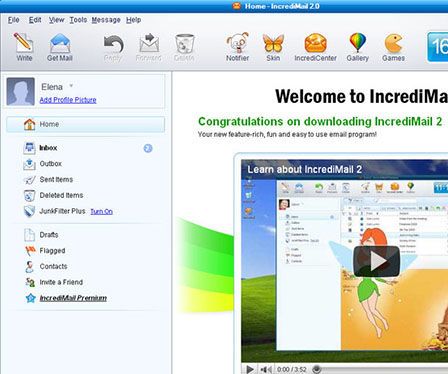Open the Outbox folder
The width and height of the screenshot is (448, 374).
pos(51,164)
